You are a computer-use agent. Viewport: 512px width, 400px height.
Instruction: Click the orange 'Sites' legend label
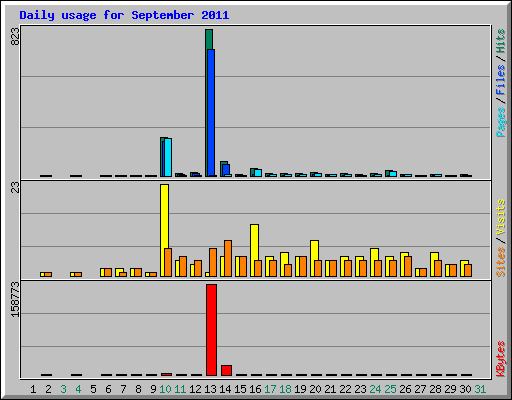[501, 262]
